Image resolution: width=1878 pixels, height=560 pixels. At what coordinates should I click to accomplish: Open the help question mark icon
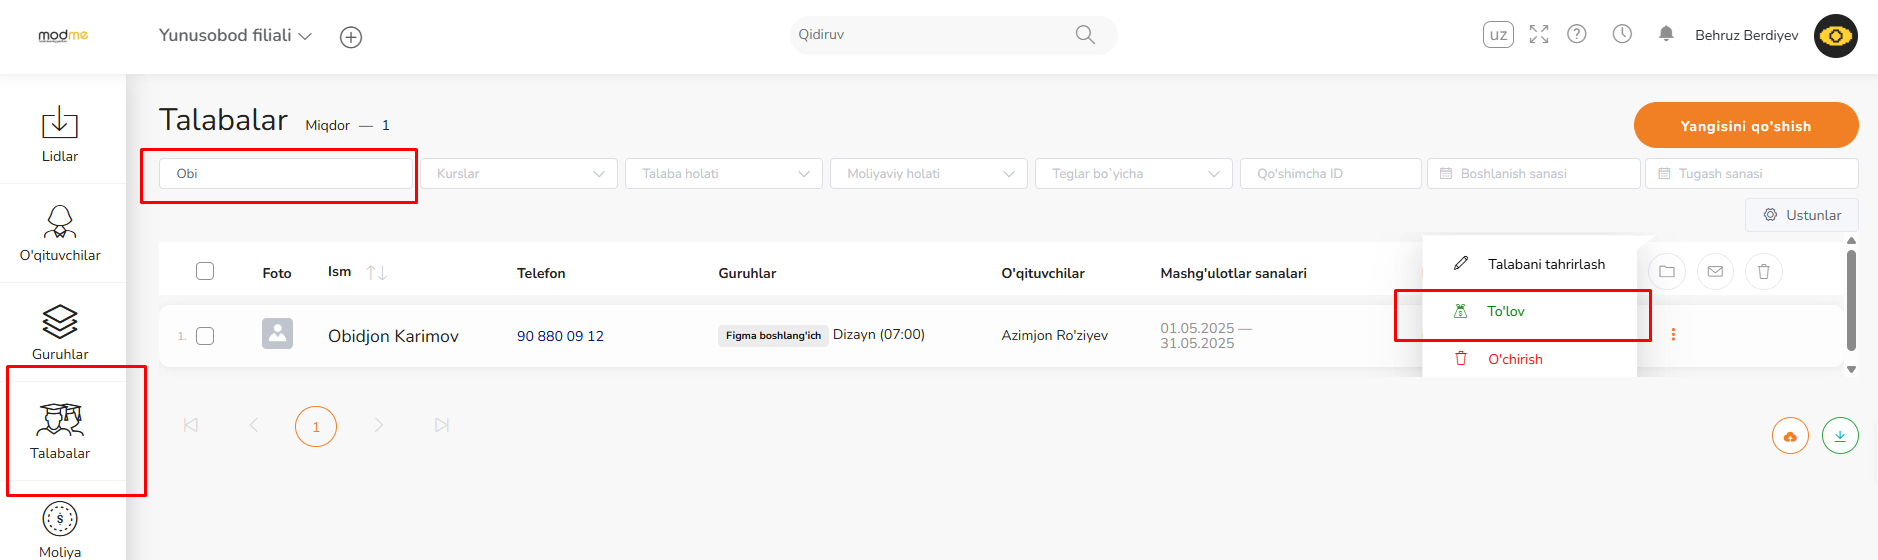pyautogui.click(x=1577, y=34)
